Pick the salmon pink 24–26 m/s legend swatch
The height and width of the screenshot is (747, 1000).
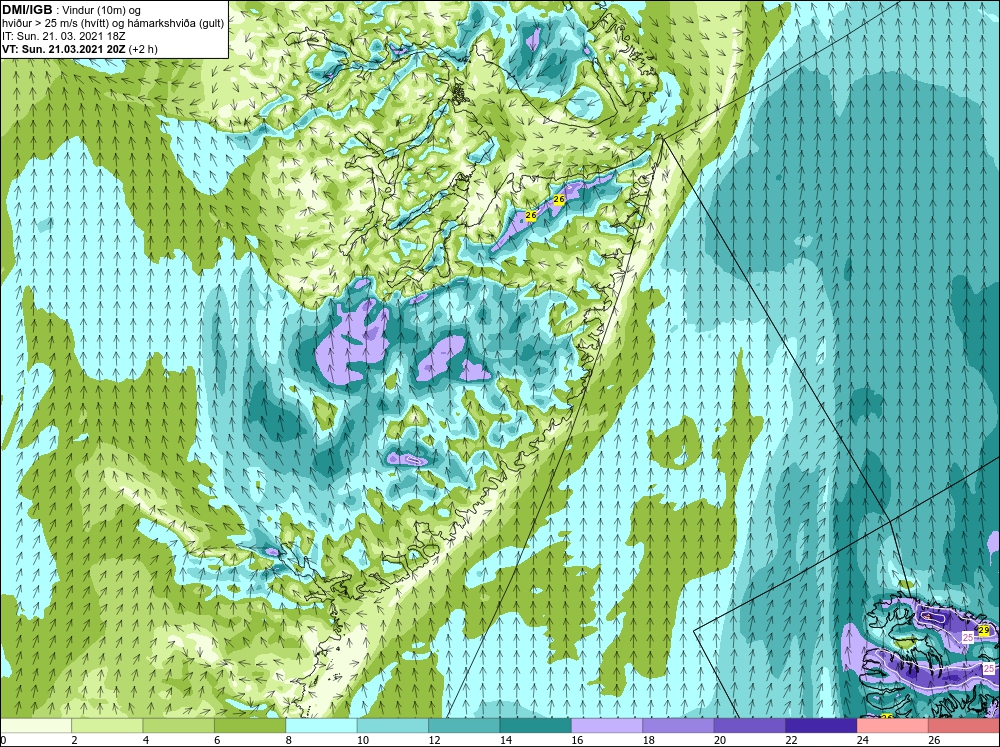[x=893, y=726]
